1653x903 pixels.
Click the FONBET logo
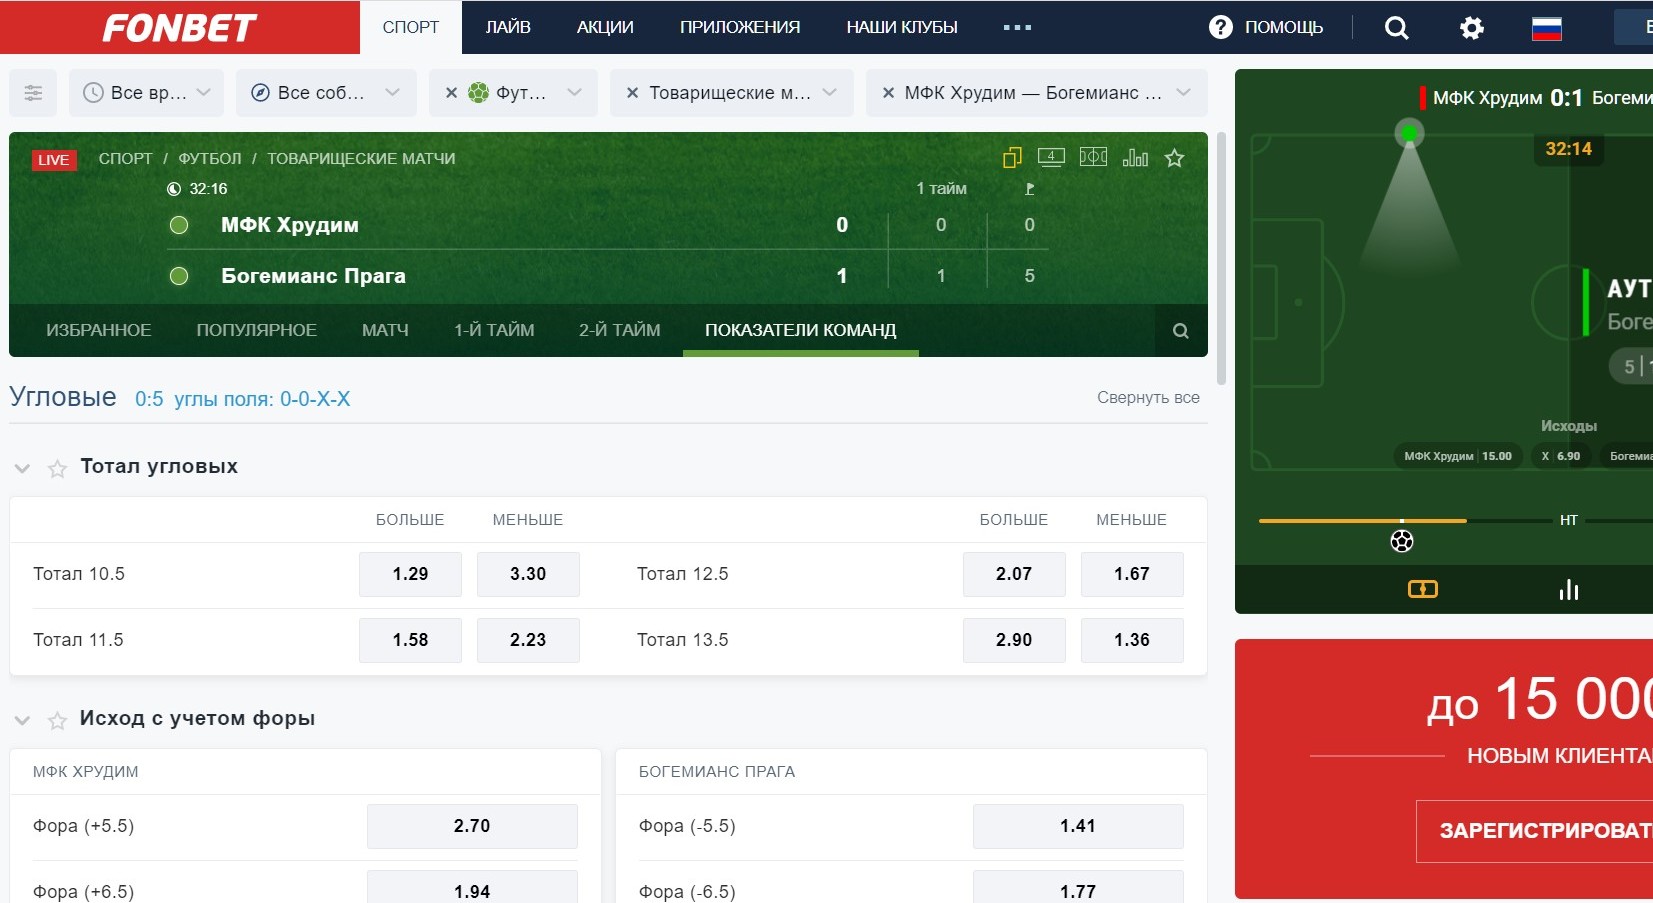coord(180,28)
